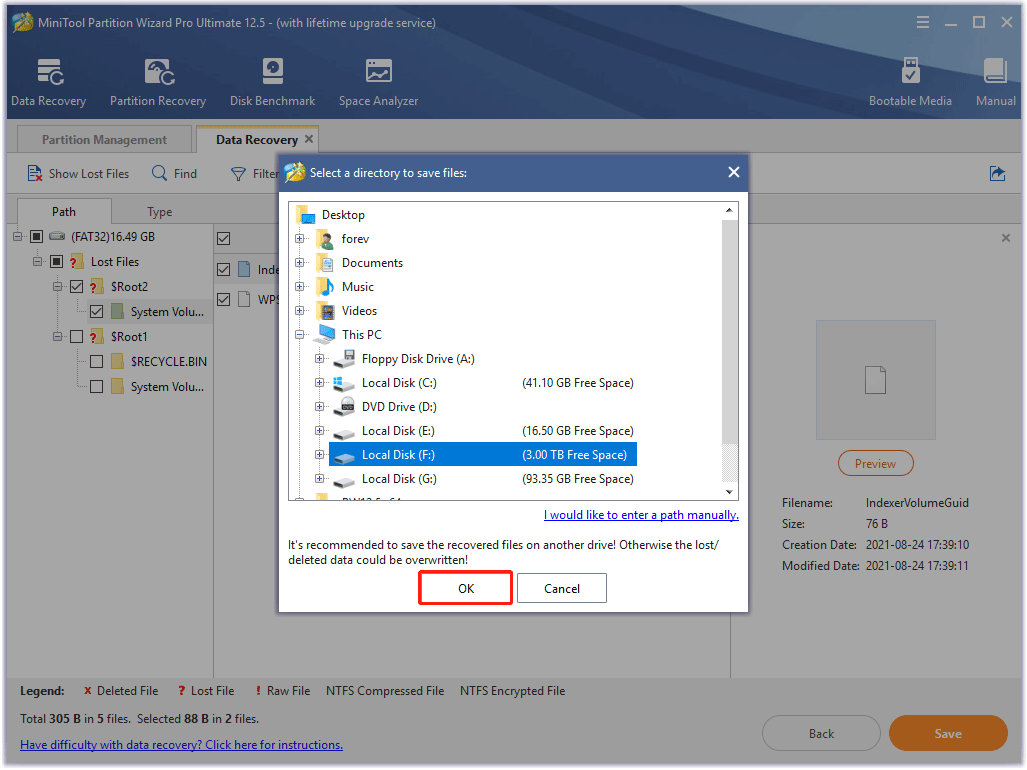
Task: Open the Manual
Action: [996, 82]
